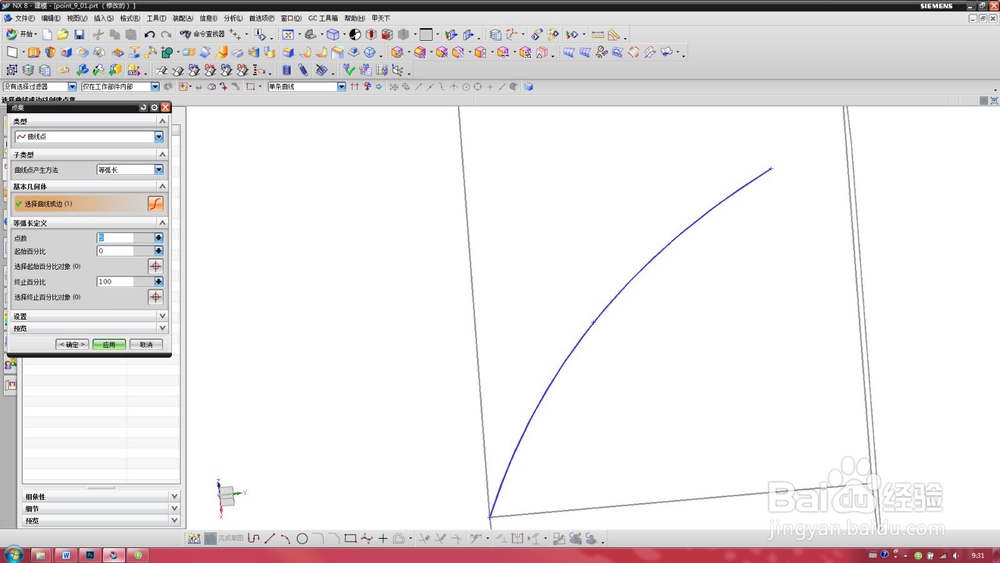Screen dimensions: 1000x563
Task: Click the green checkmark toolbar icon
Action: (348, 69)
